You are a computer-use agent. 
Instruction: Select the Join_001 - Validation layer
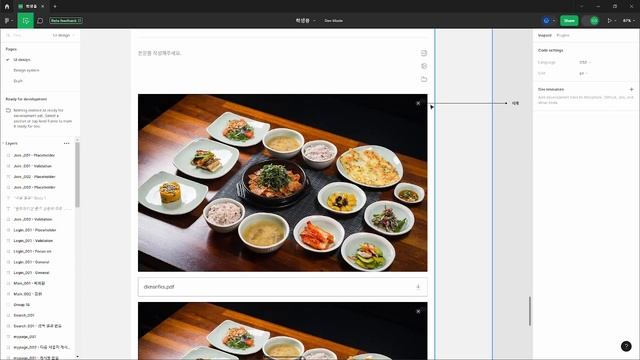[33, 166]
